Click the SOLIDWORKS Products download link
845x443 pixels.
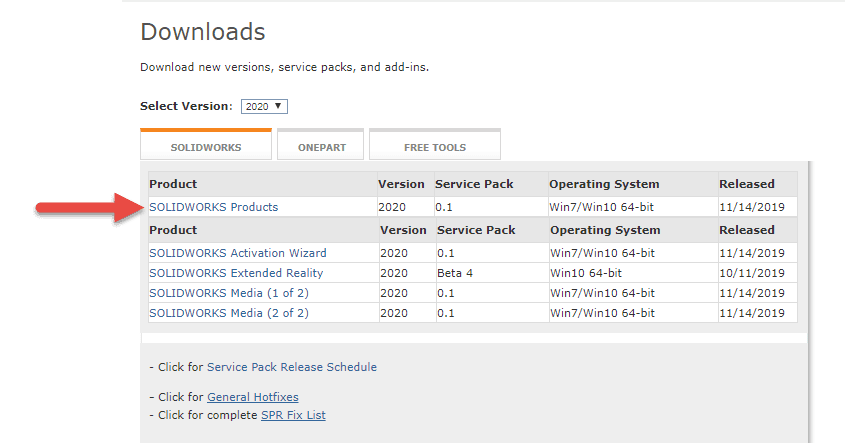(x=213, y=207)
